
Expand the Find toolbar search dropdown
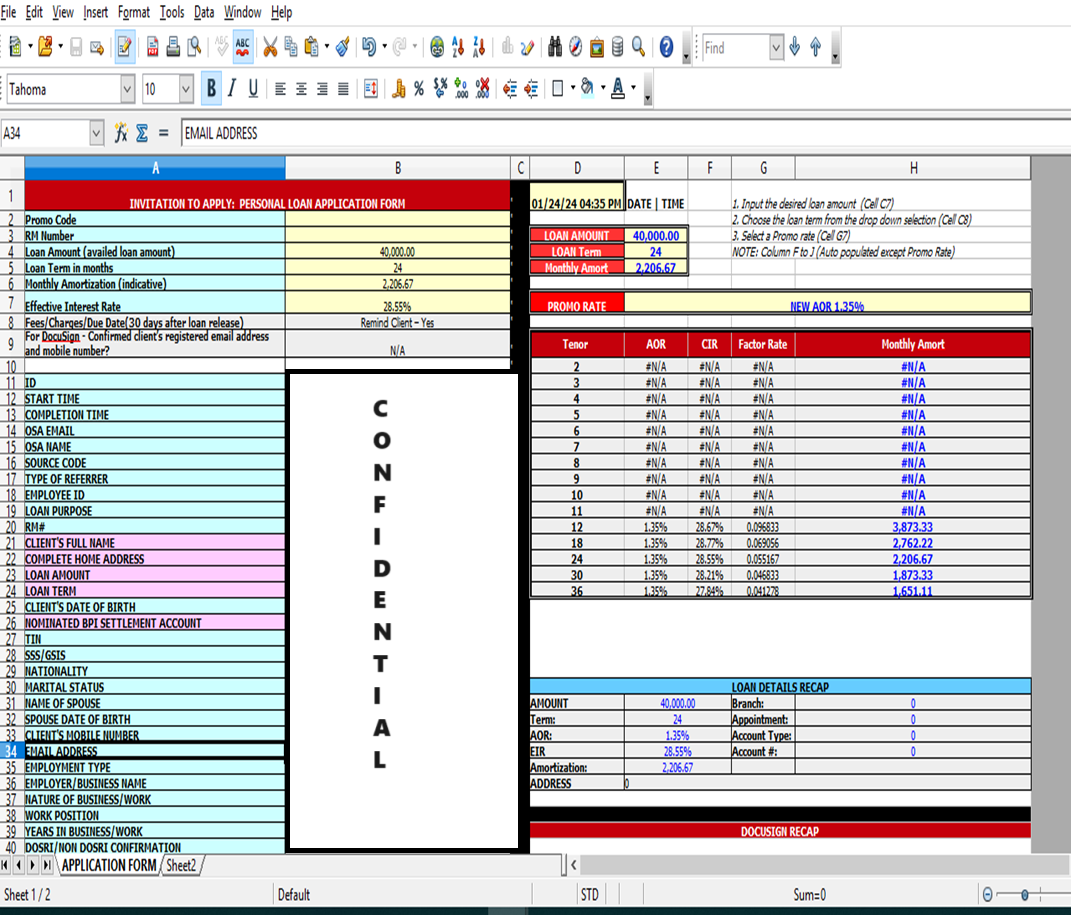click(x=776, y=48)
